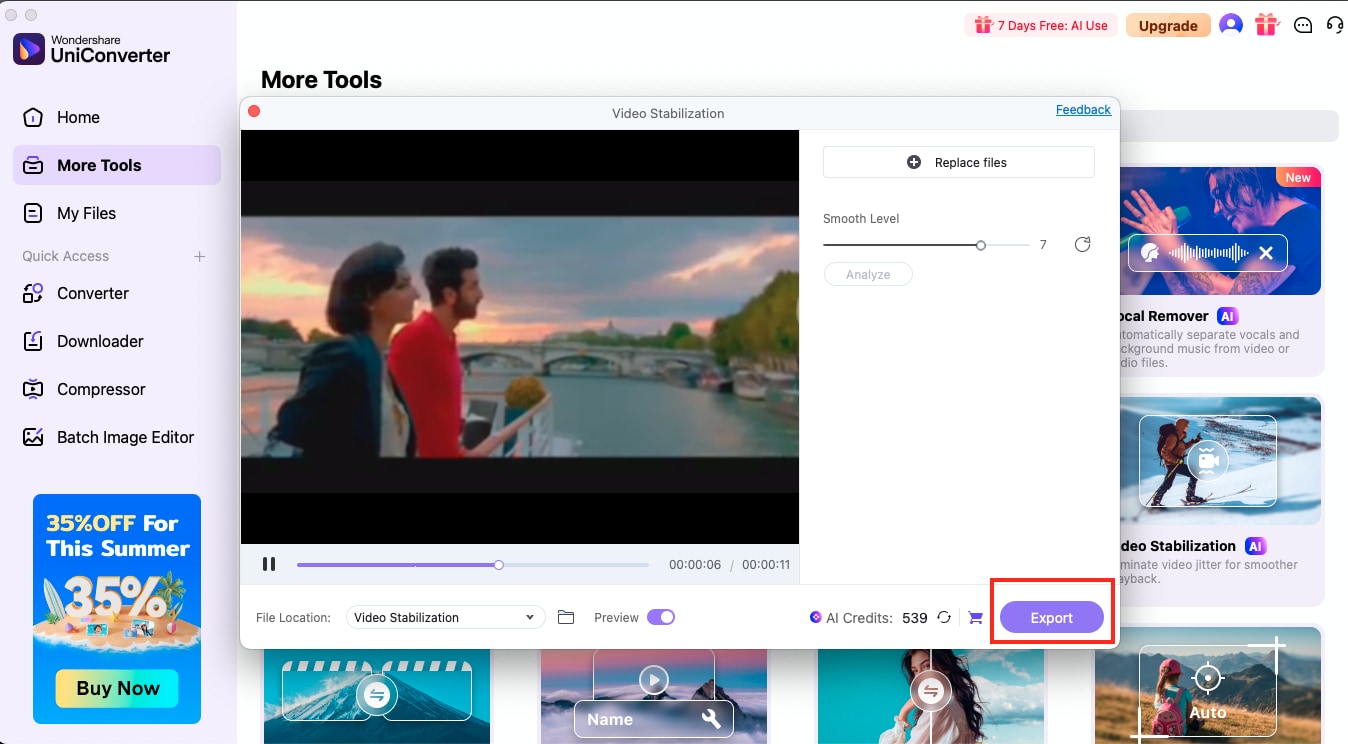Image resolution: width=1348 pixels, height=744 pixels.
Task: Click the Upgrade button
Action: click(1168, 26)
